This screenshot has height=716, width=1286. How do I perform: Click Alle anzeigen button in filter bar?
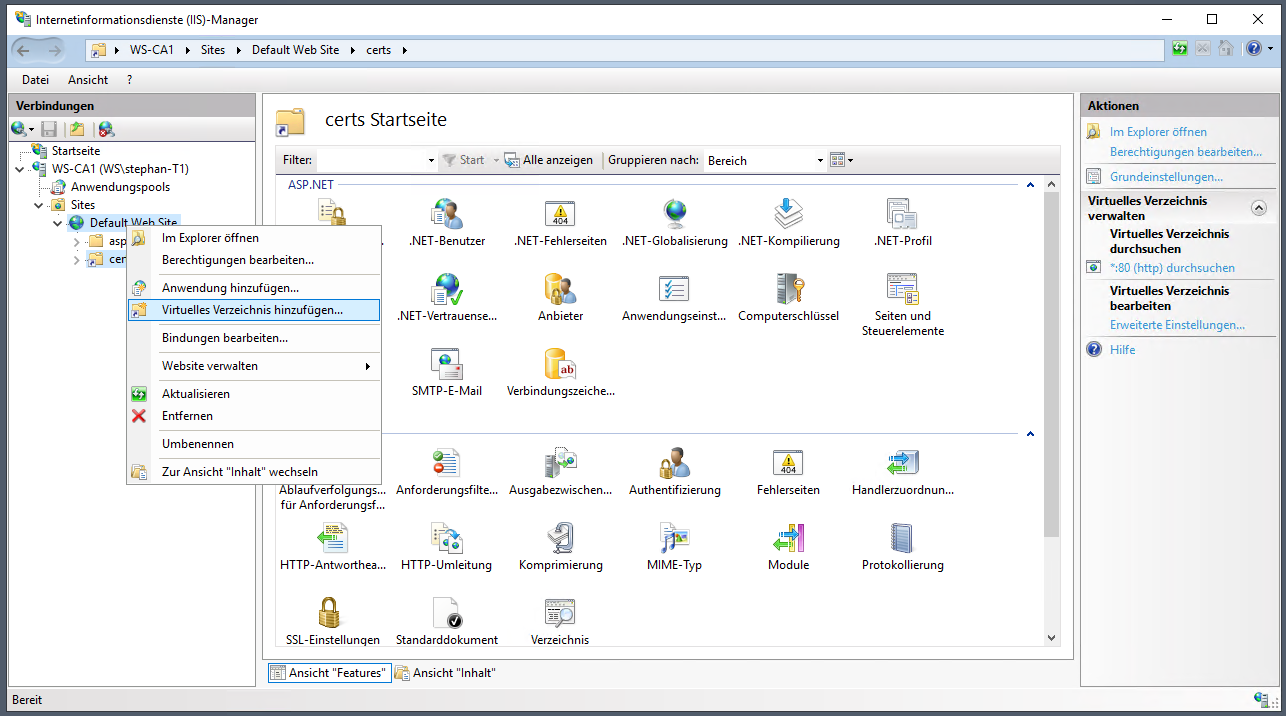pos(549,160)
